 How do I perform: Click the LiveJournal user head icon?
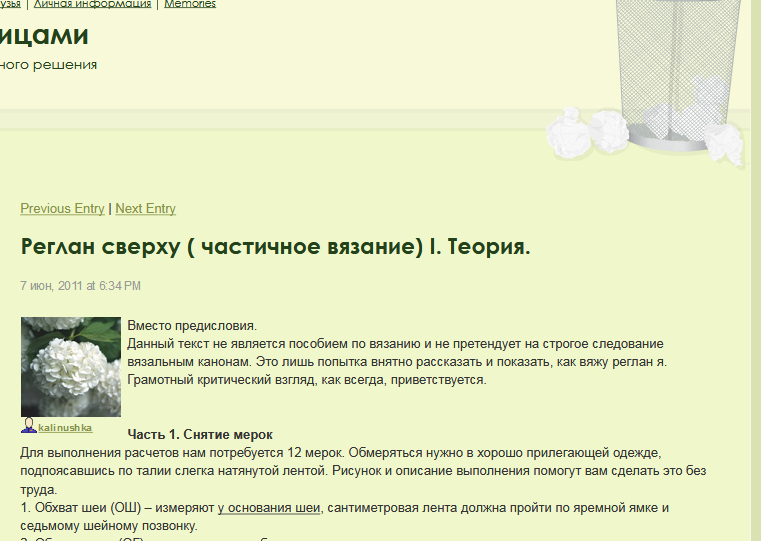(28, 426)
